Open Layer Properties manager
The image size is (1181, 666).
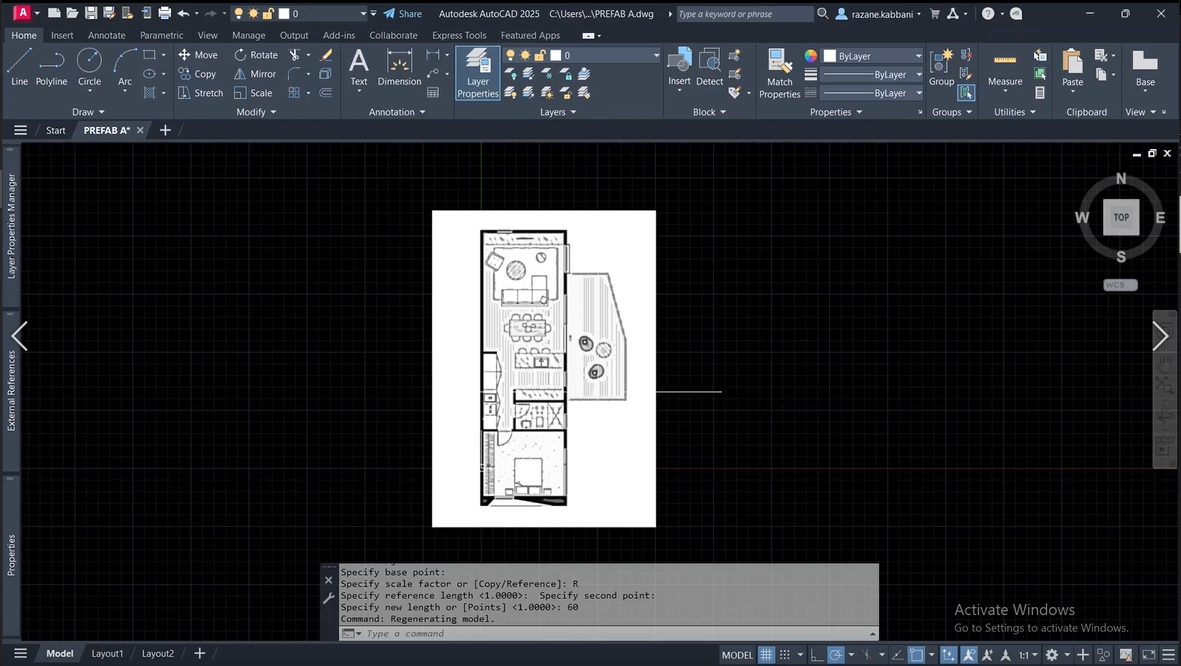click(477, 74)
